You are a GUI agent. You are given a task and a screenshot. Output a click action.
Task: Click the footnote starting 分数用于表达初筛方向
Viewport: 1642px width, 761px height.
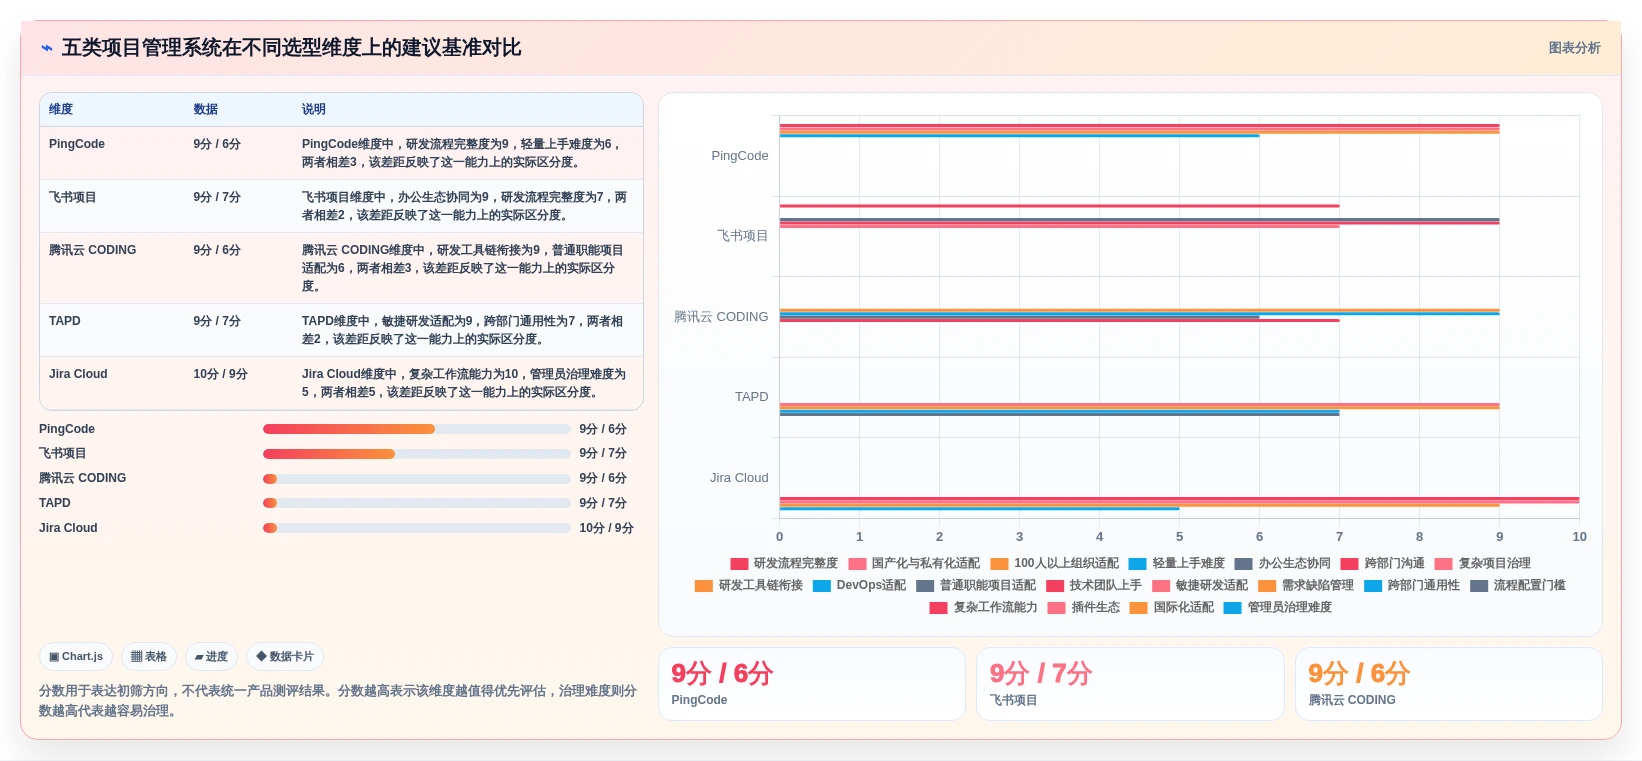(x=338, y=701)
